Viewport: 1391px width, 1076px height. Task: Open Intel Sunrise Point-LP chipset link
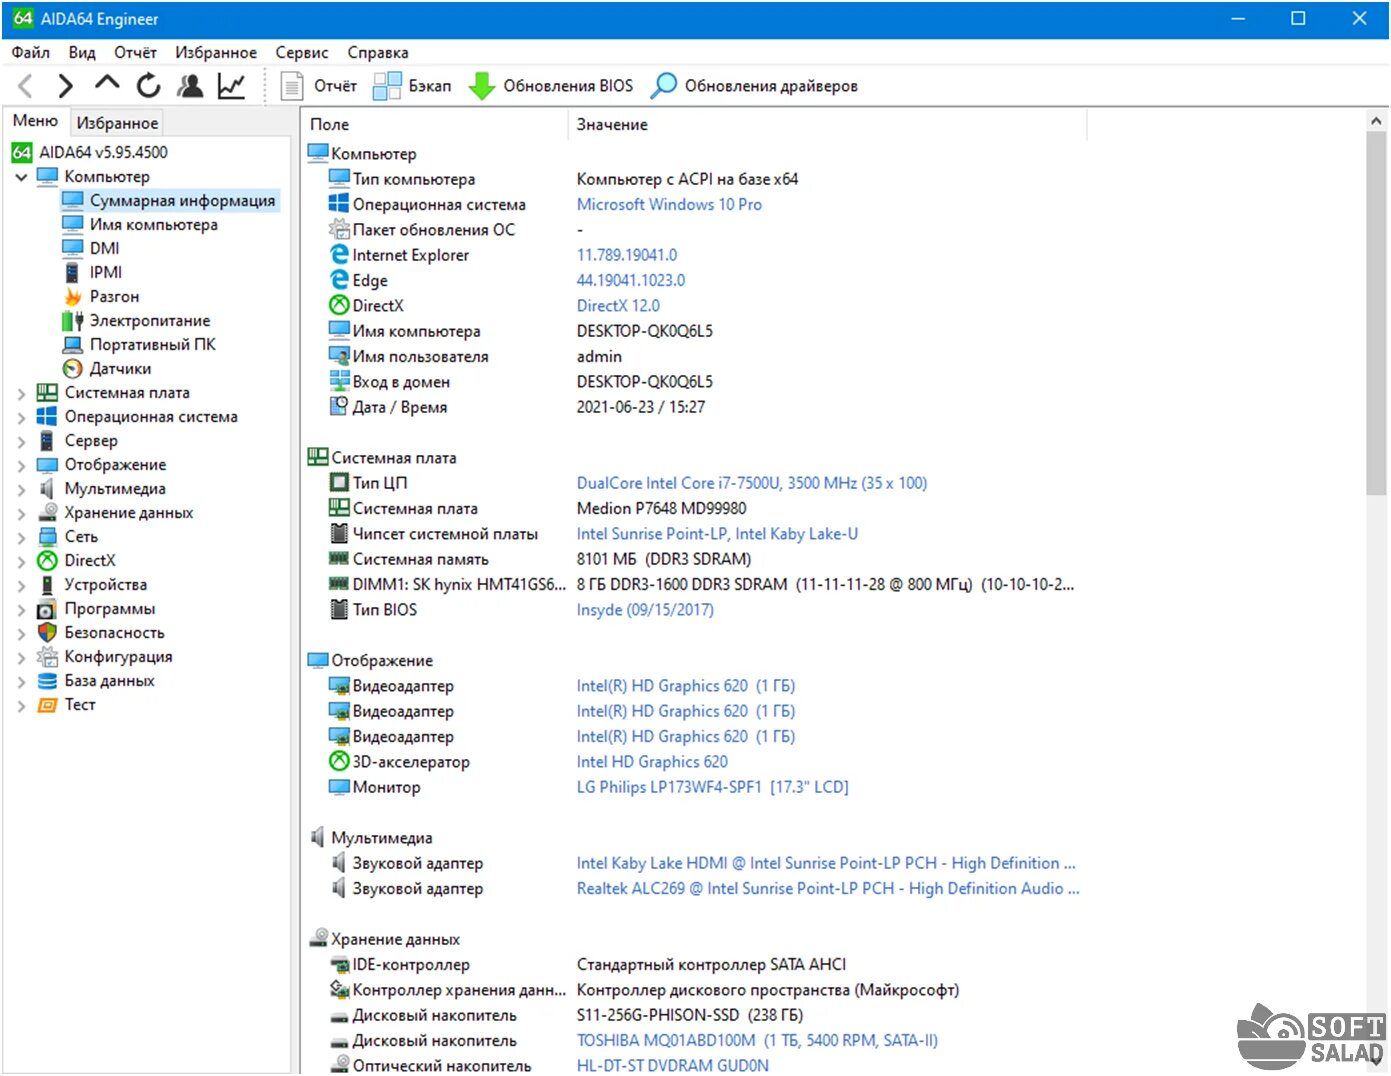[x=717, y=534]
